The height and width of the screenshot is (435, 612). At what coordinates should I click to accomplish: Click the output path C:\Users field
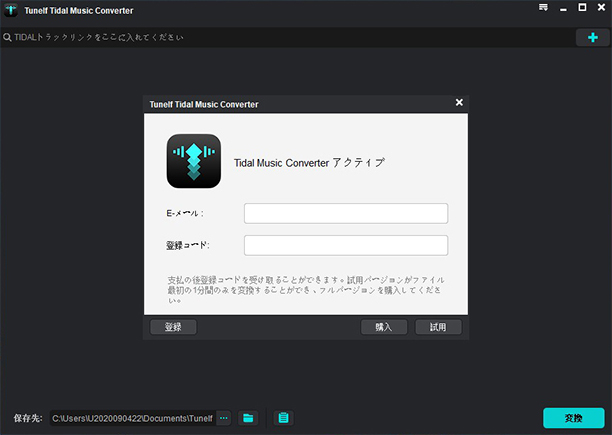133,418
